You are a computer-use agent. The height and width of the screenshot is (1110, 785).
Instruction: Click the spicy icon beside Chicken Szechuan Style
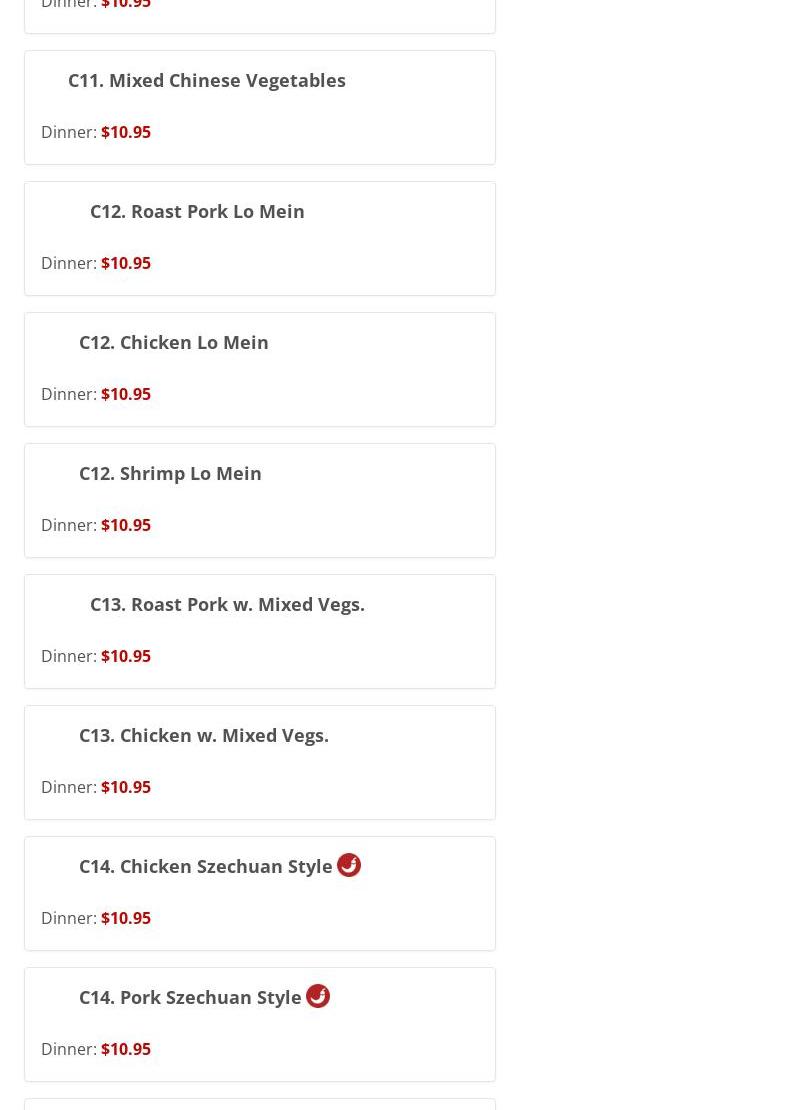(349, 865)
